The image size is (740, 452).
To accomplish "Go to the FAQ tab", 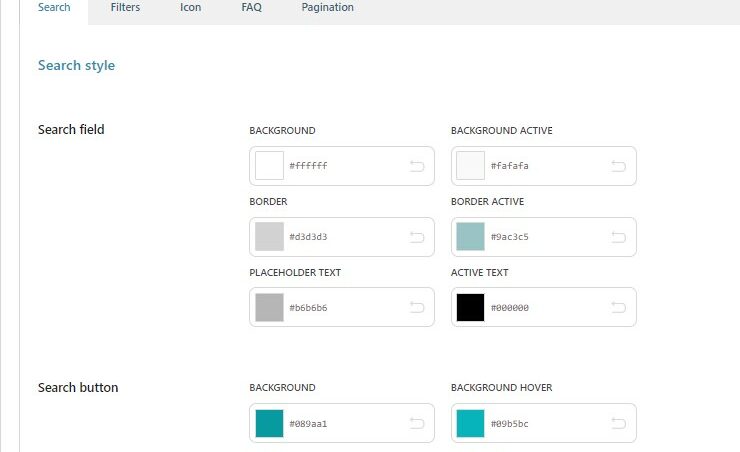I will [251, 8].
